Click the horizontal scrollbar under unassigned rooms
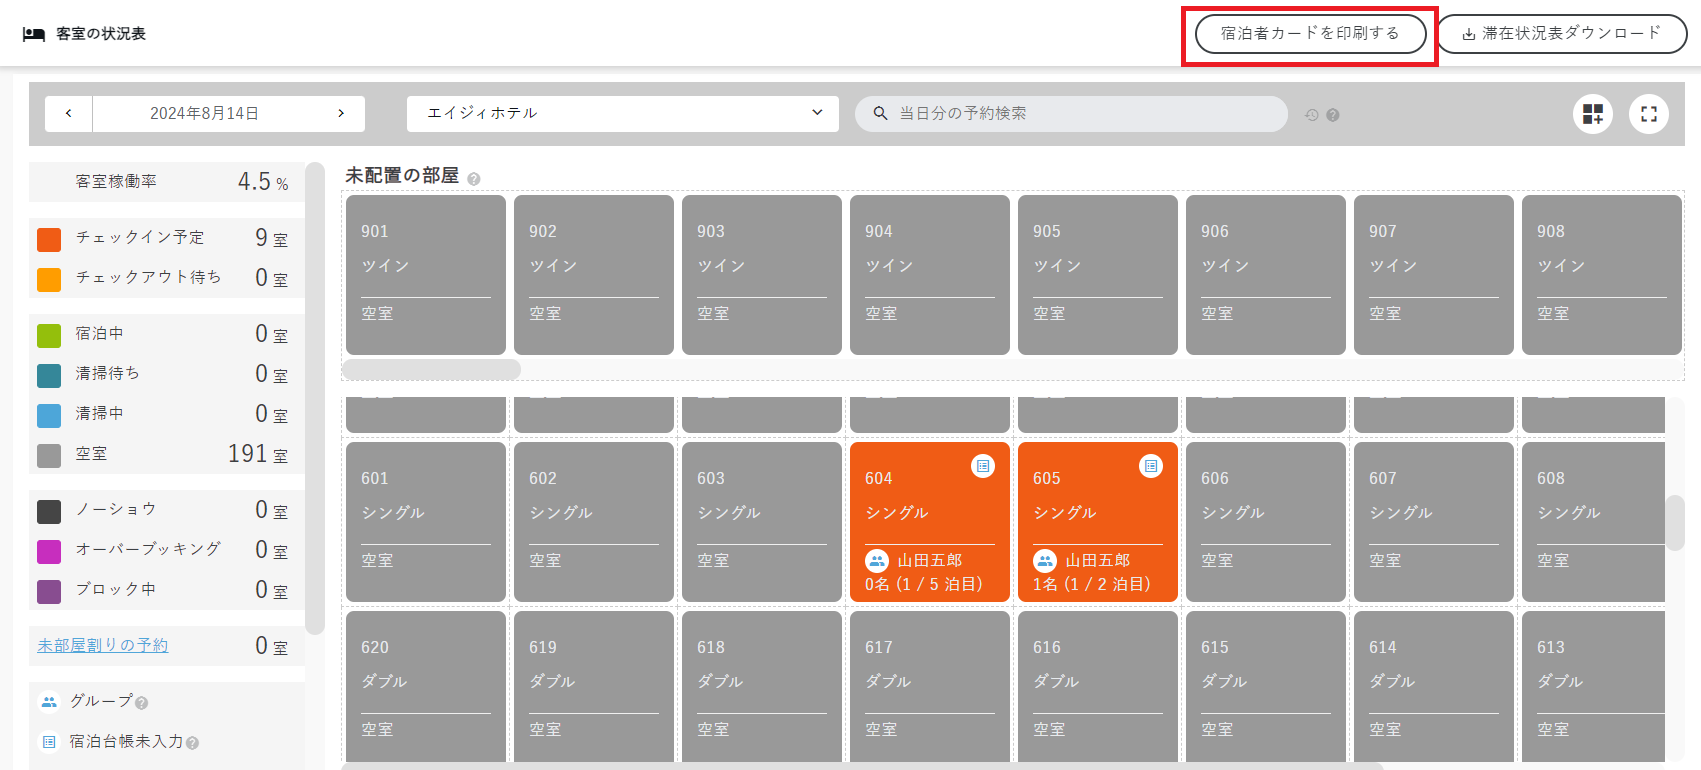Screen dimensions: 1701x770 [x=431, y=370]
